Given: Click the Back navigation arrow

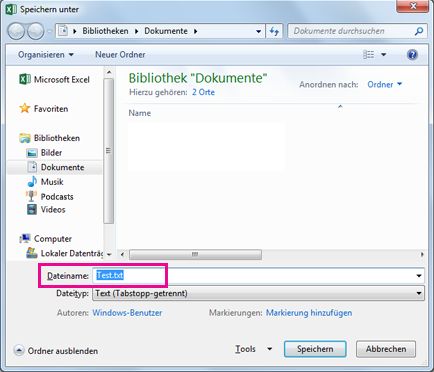Looking at the screenshot, I should 16,31.
